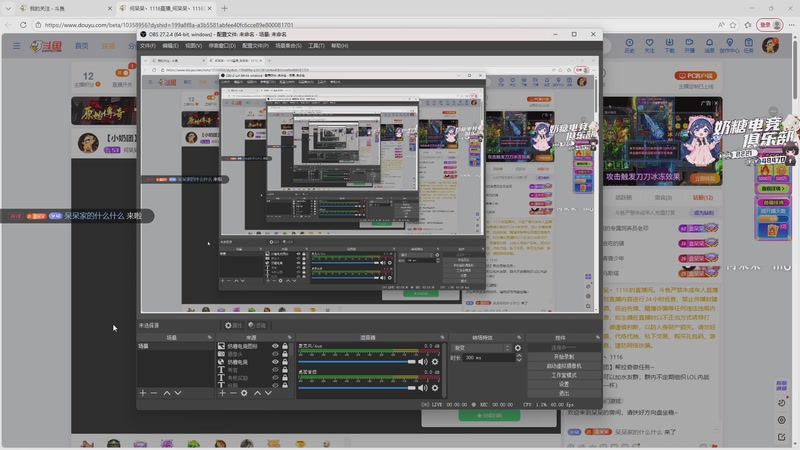Open OBS 编辑(E) menu

pyautogui.click(x=170, y=46)
